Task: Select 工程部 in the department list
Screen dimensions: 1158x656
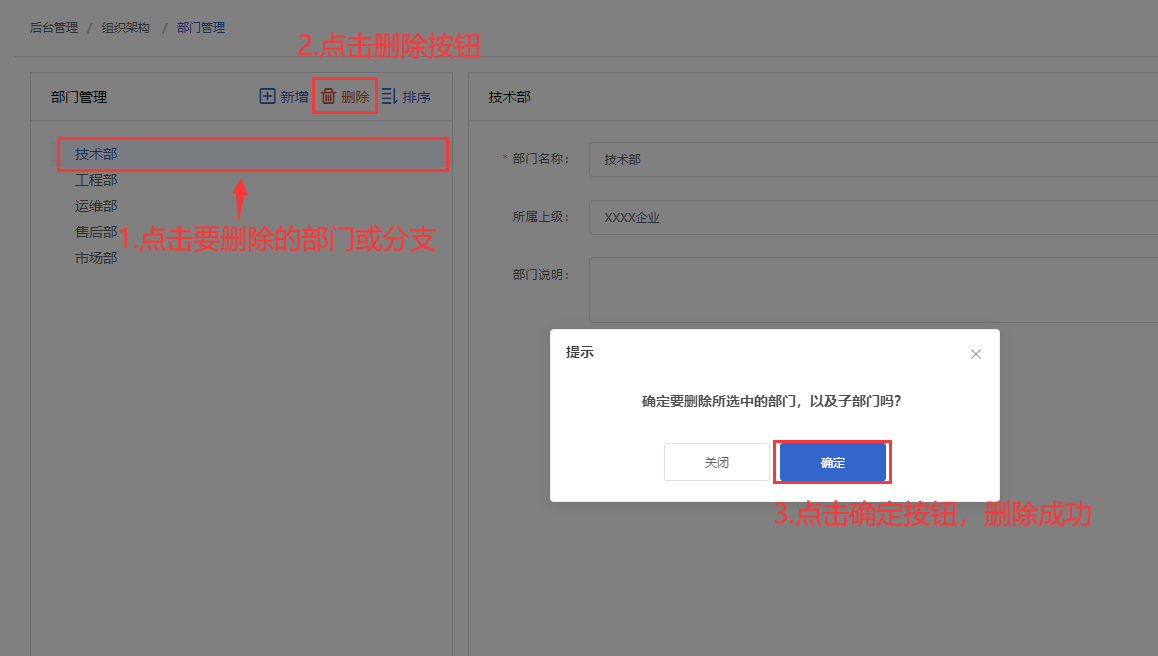Action: point(96,180)
